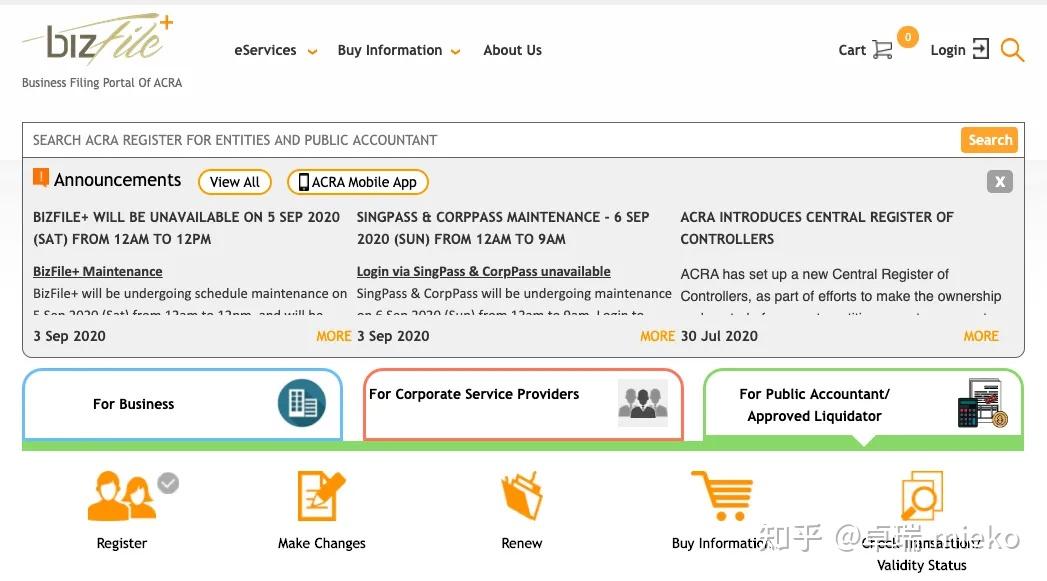The width and height of the screenshot is (1047, 581).
Task: Open the About Us menu item
Action: (x=512, y=50)
